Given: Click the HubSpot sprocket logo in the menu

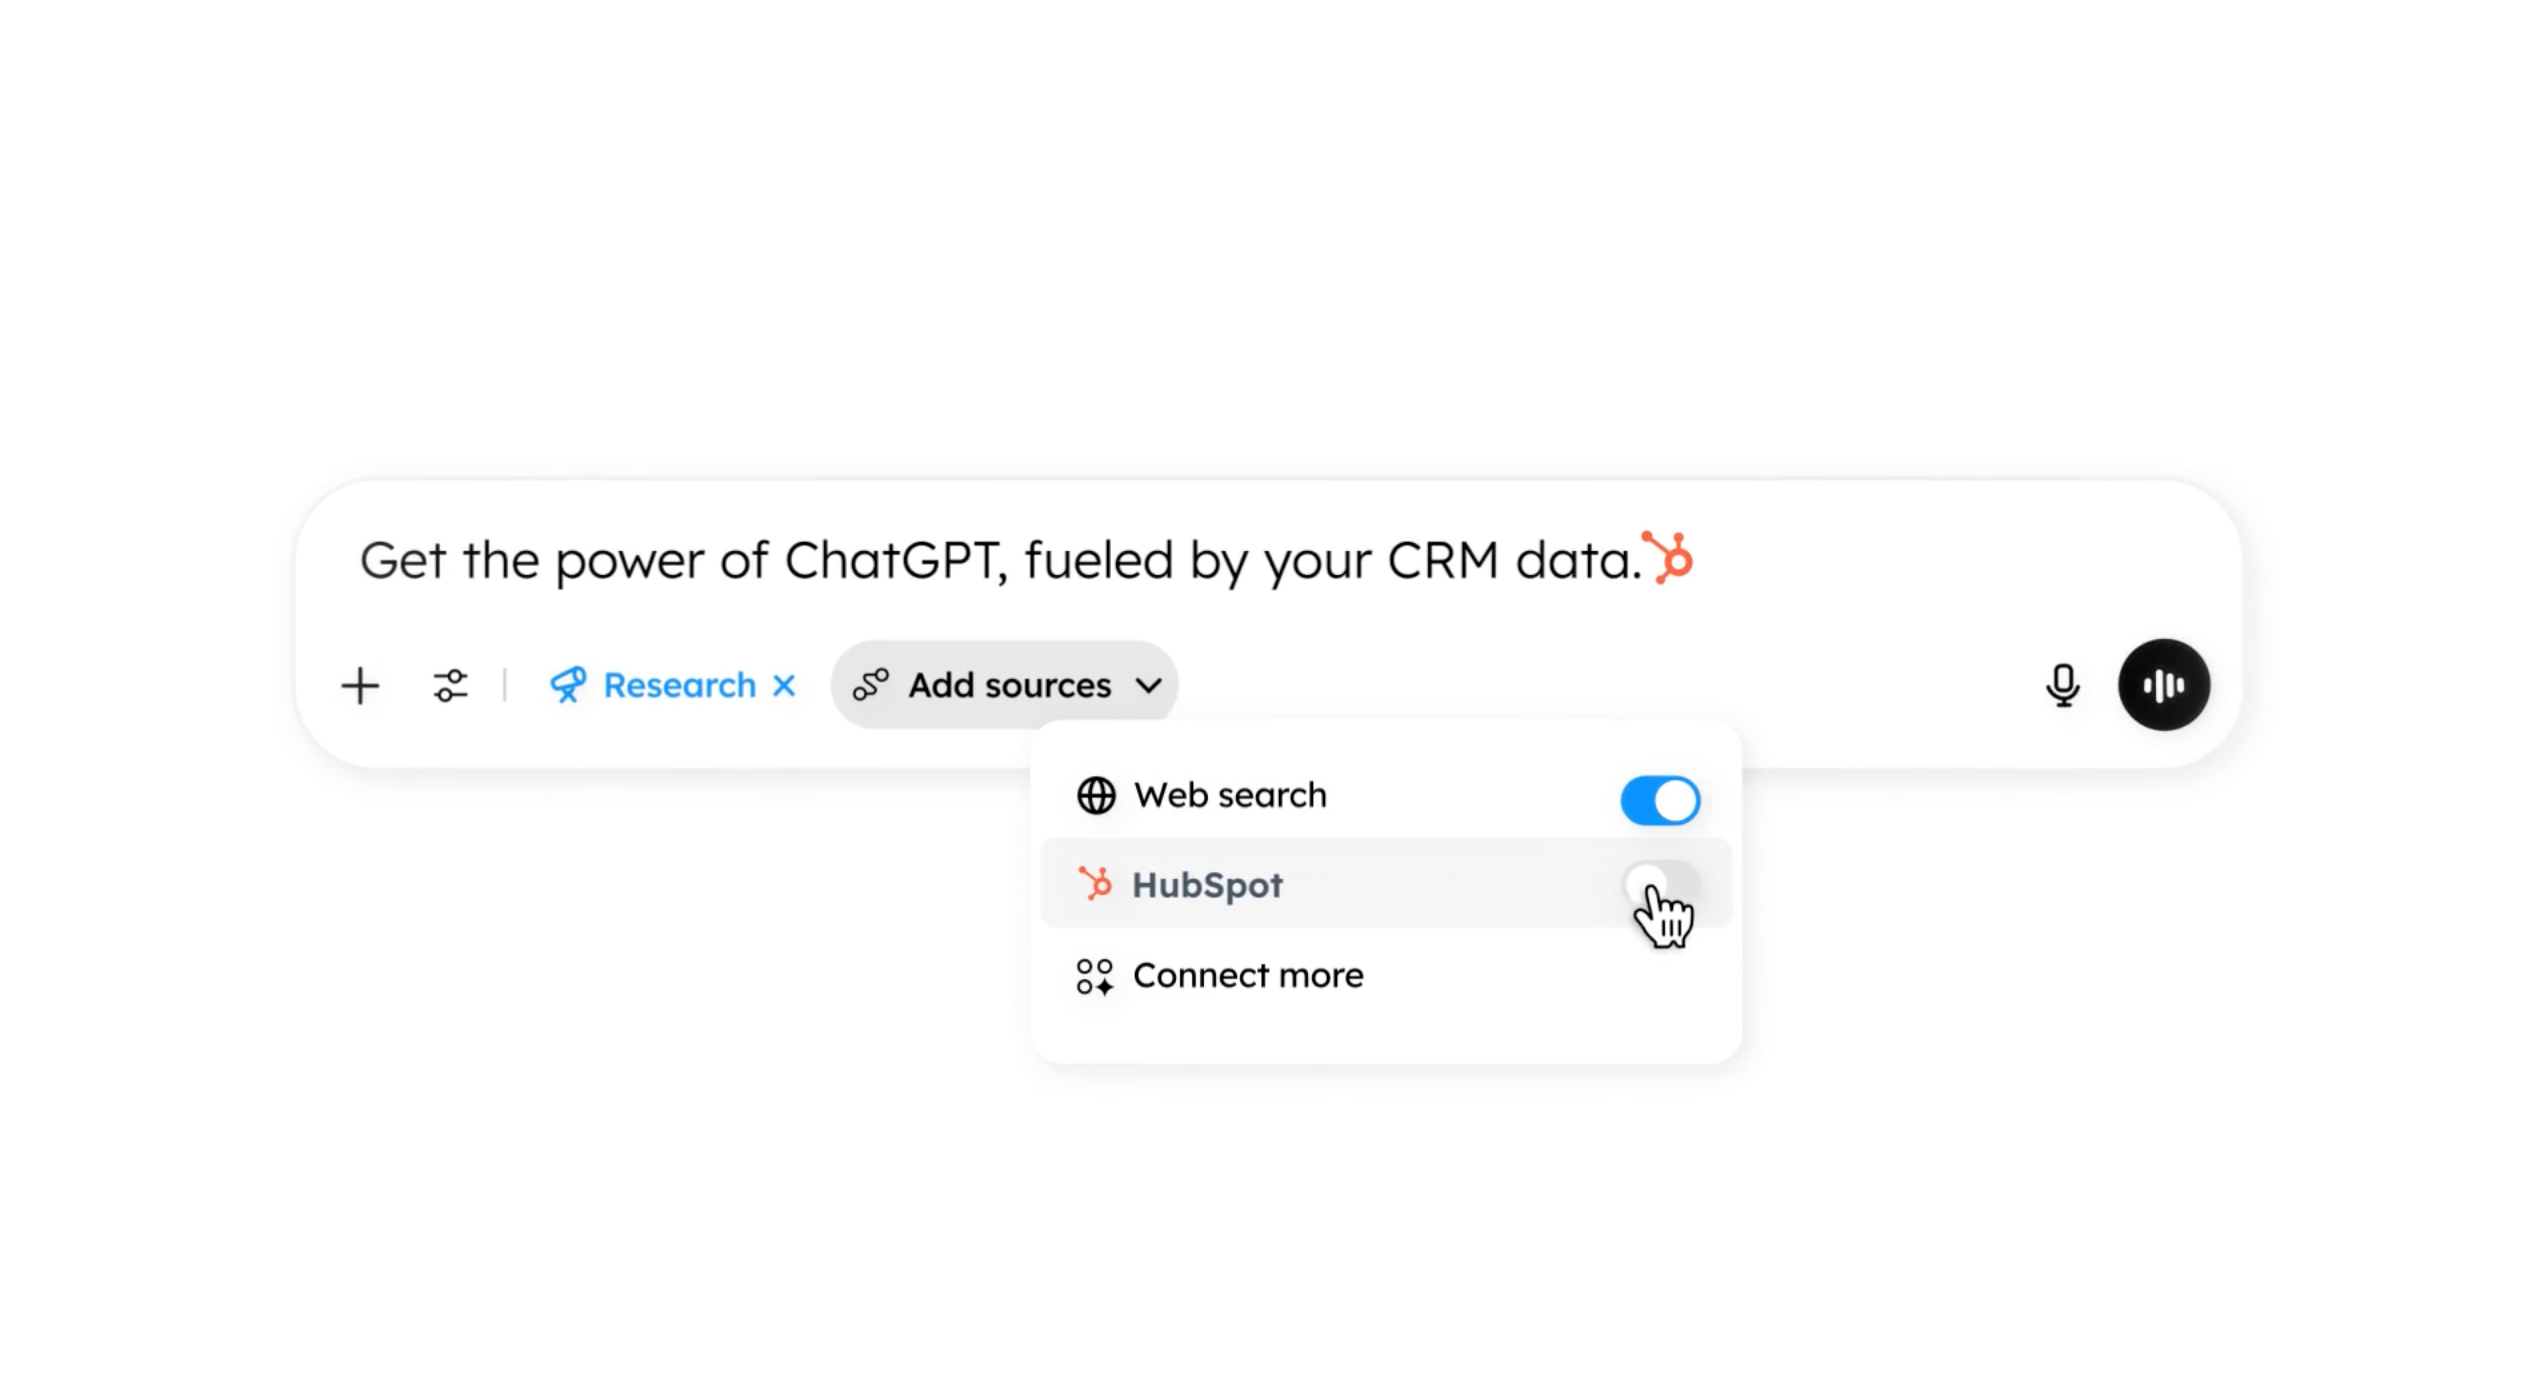Looking at the screenshot, I should (1095, 884).
